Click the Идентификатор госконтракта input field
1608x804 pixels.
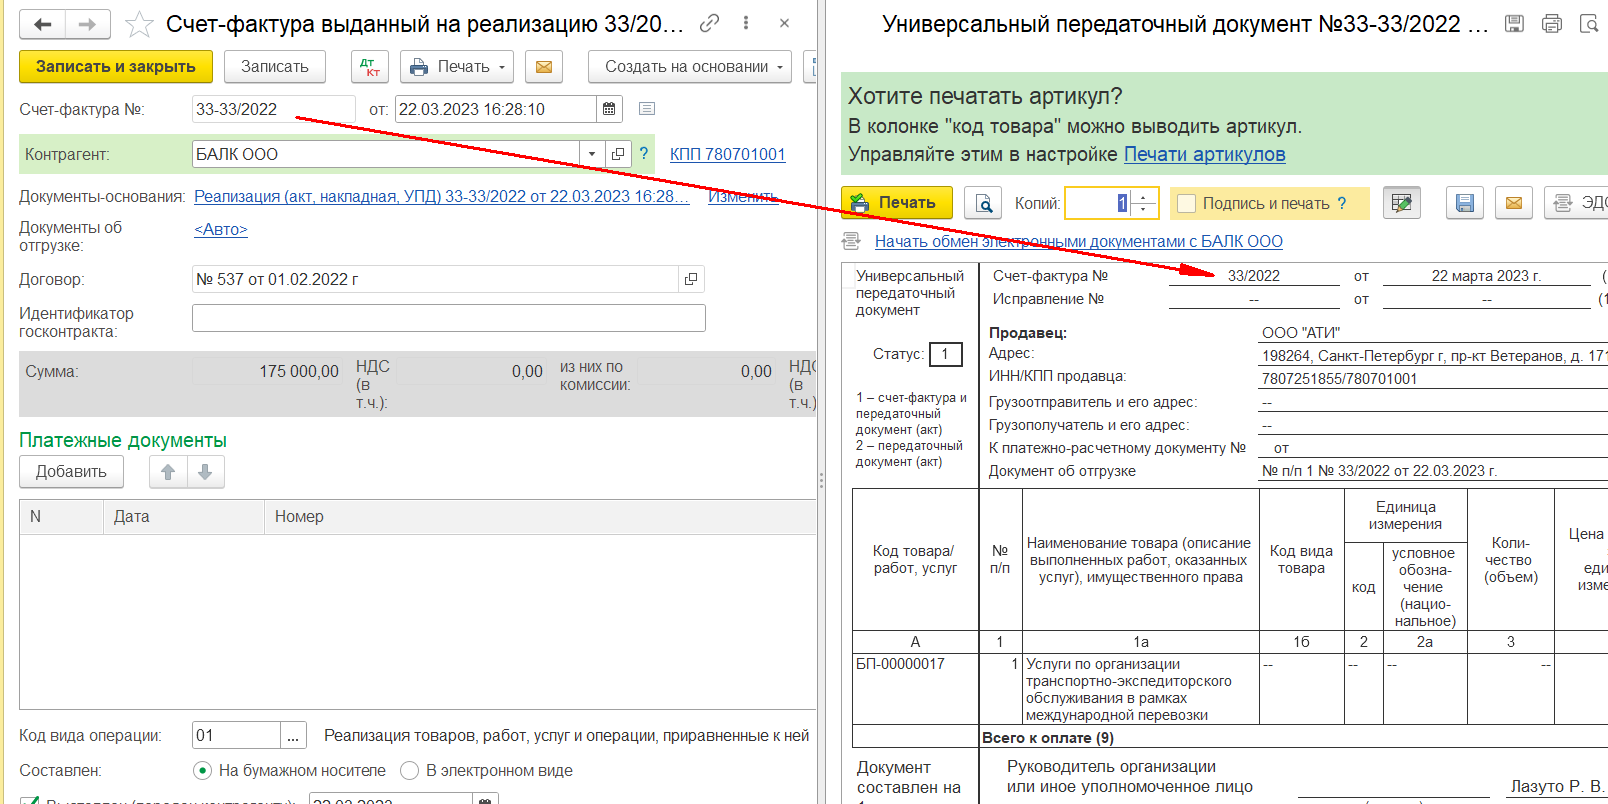[448, 318]
